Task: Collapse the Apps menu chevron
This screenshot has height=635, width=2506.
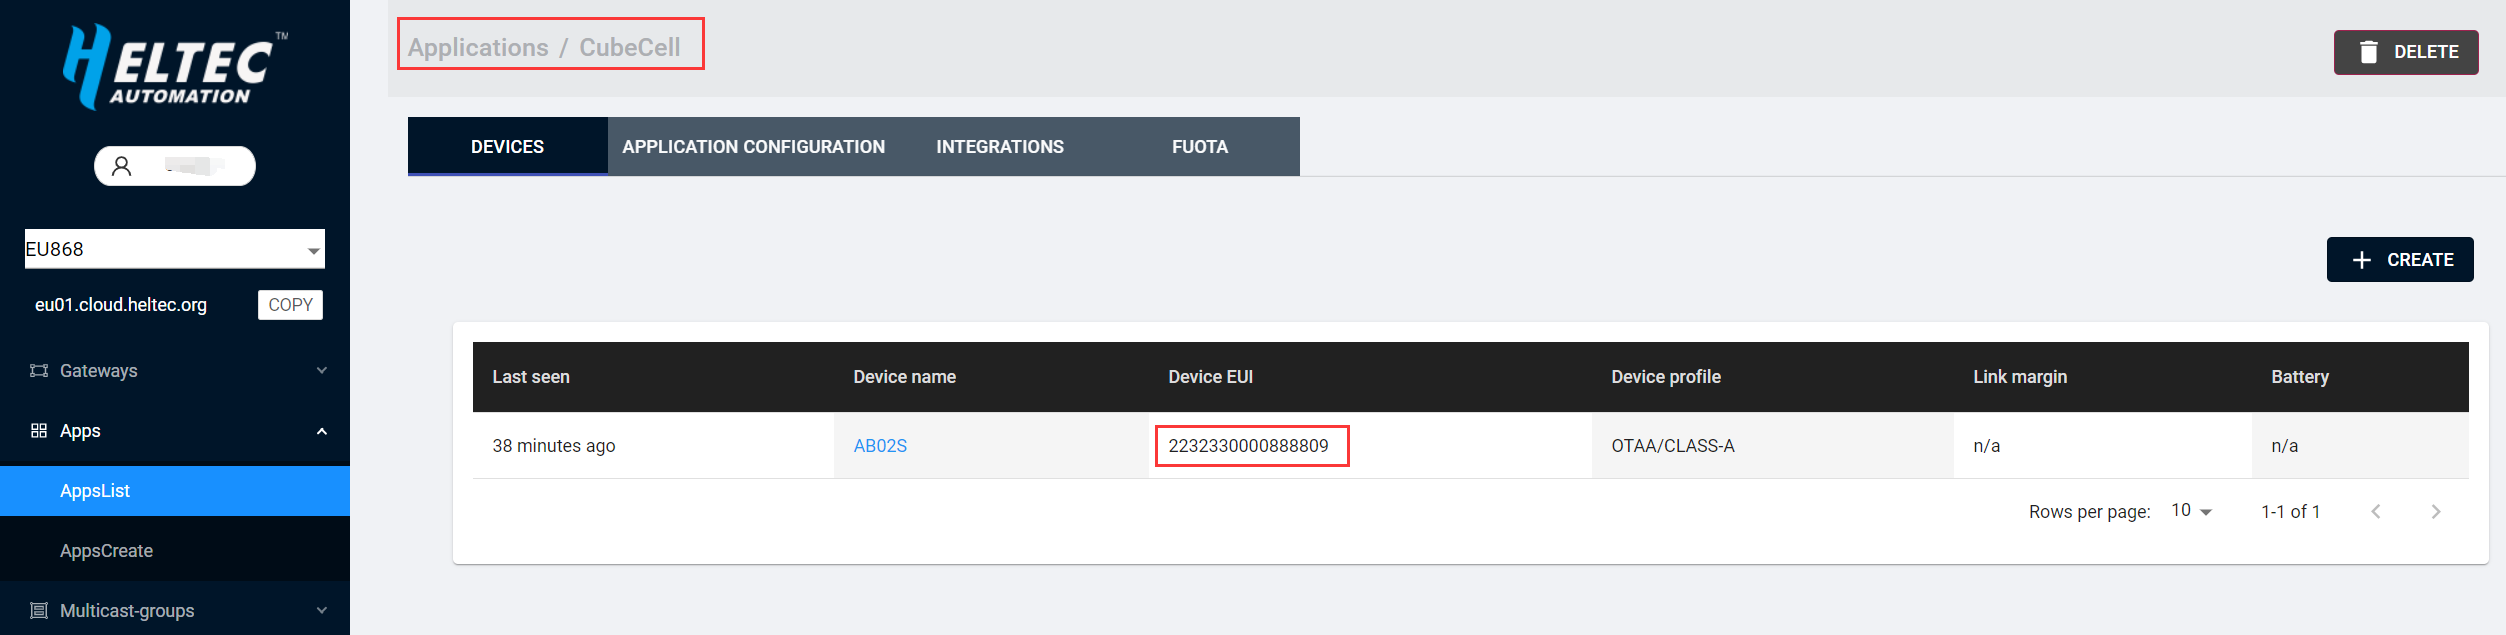Action: (322, 431)
